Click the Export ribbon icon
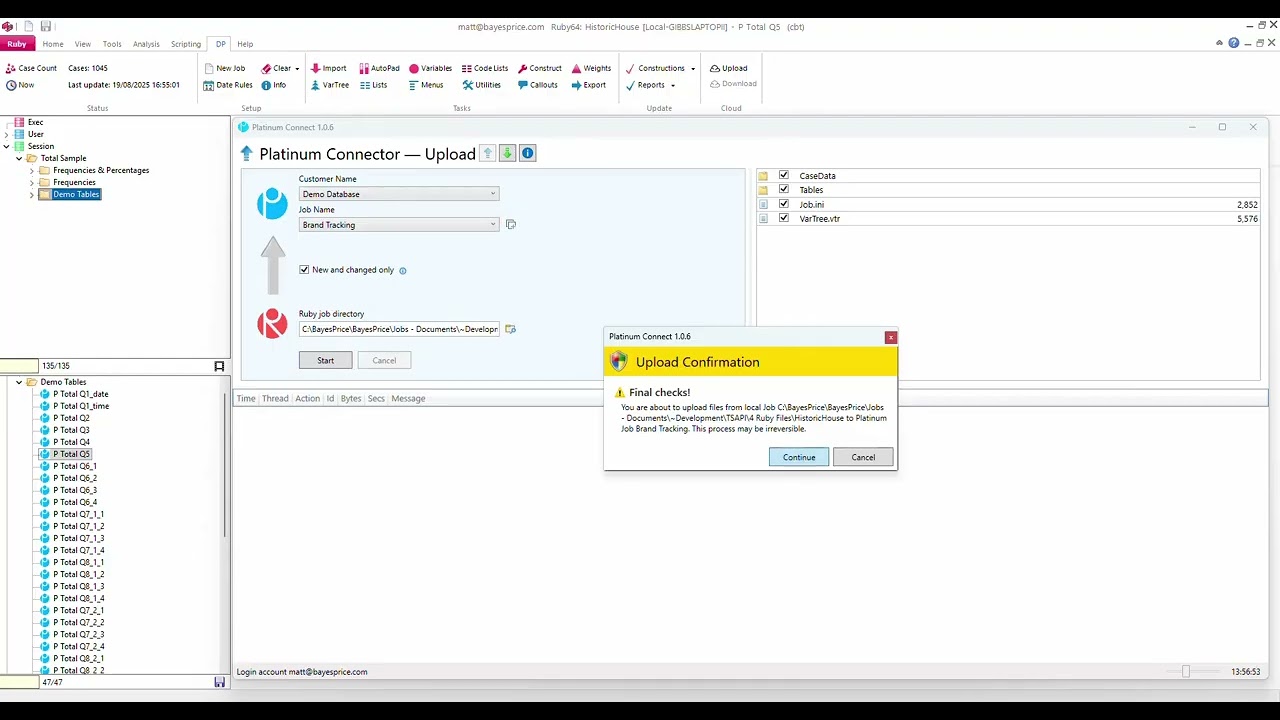1280x720 pixels. [589, 85]
